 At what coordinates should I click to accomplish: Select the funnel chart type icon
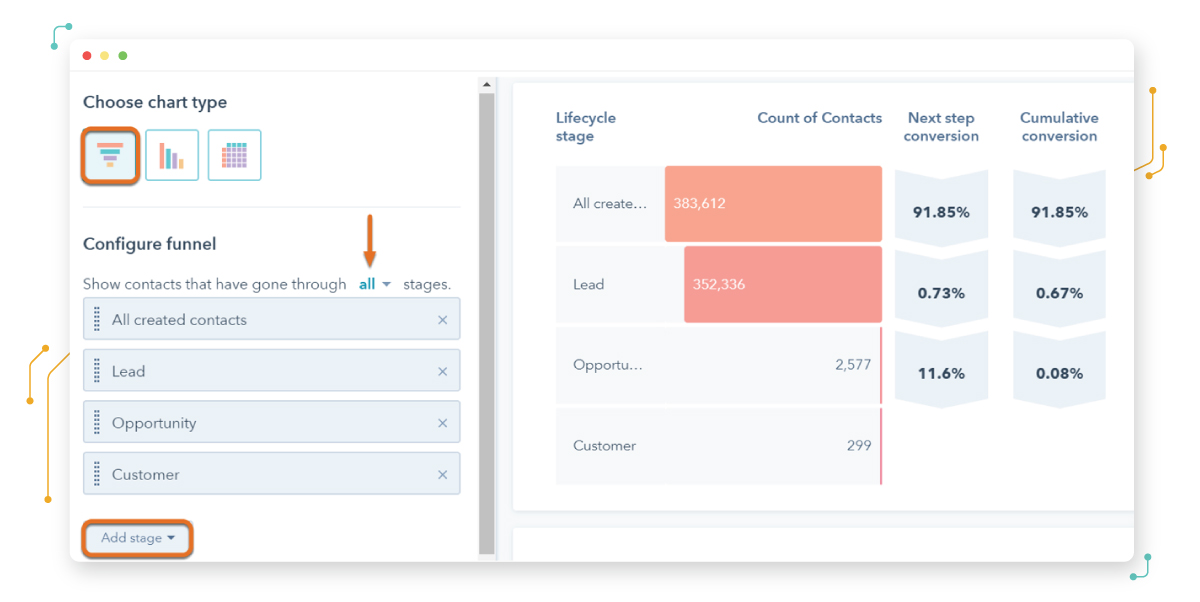tap(110, 155)
